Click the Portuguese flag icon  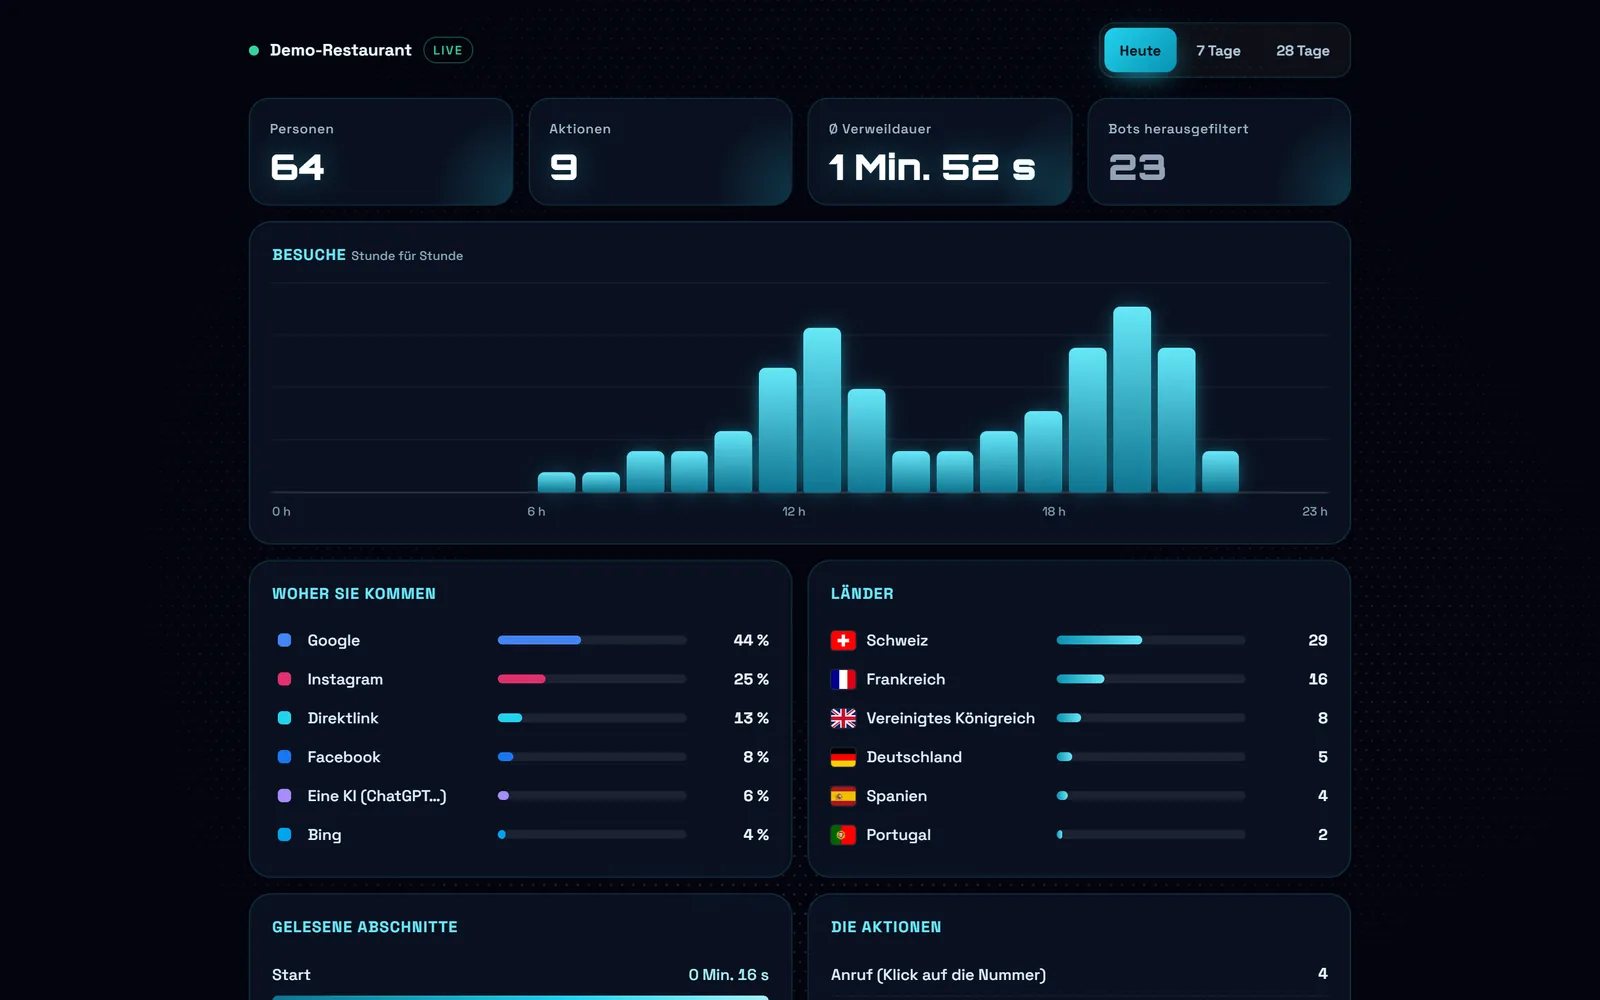click(843, 835)
